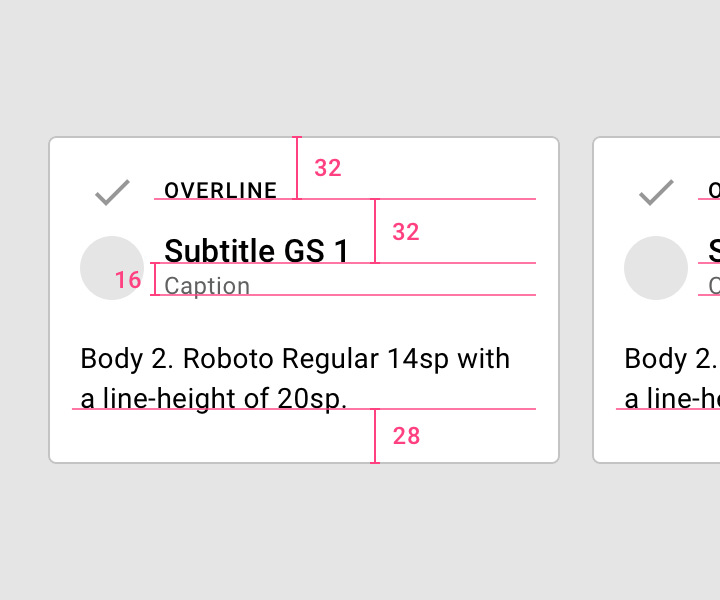
Task: Click the pink 28 bottom spacing label
Action: (x=406, y=436)
